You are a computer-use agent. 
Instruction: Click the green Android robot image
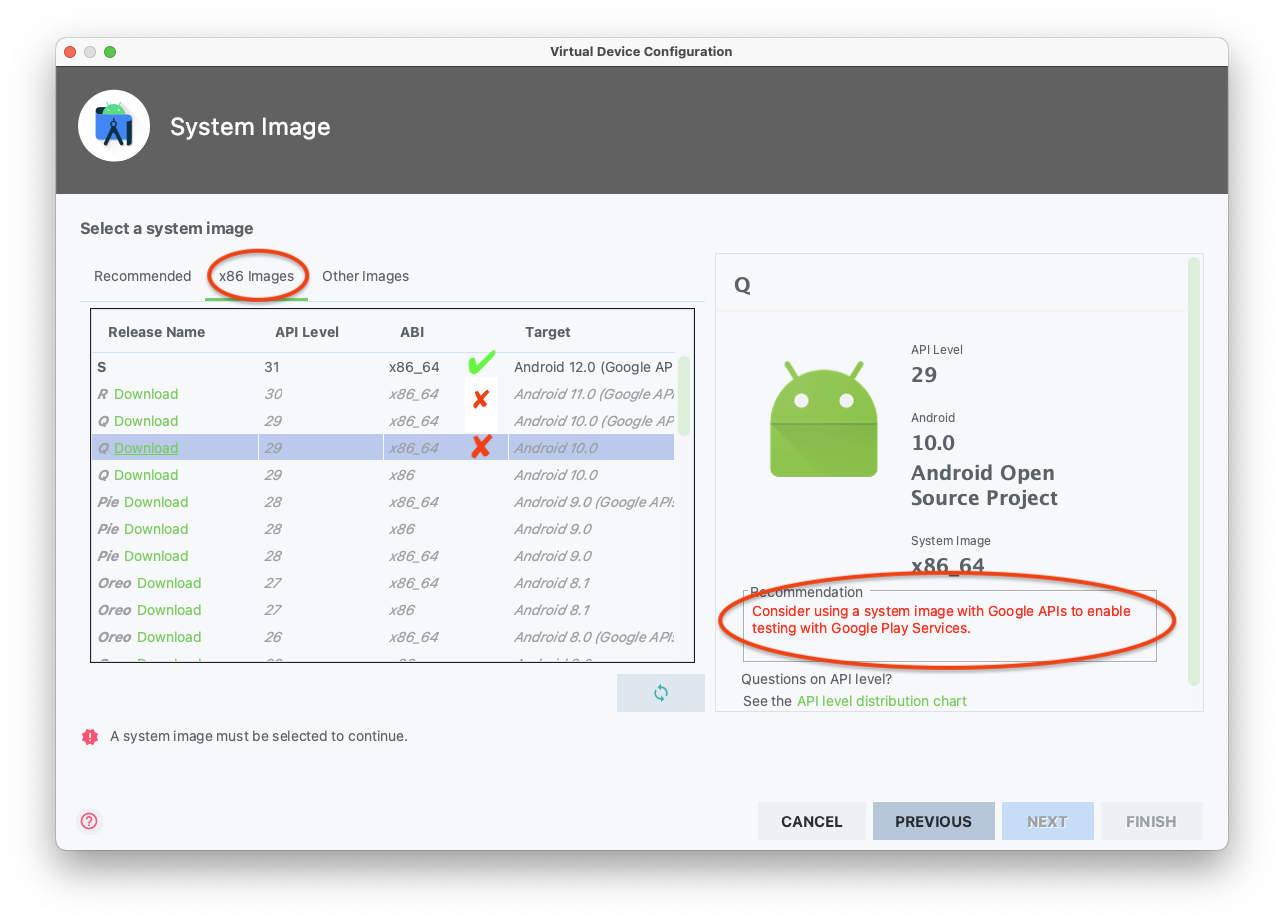point(823,418)
